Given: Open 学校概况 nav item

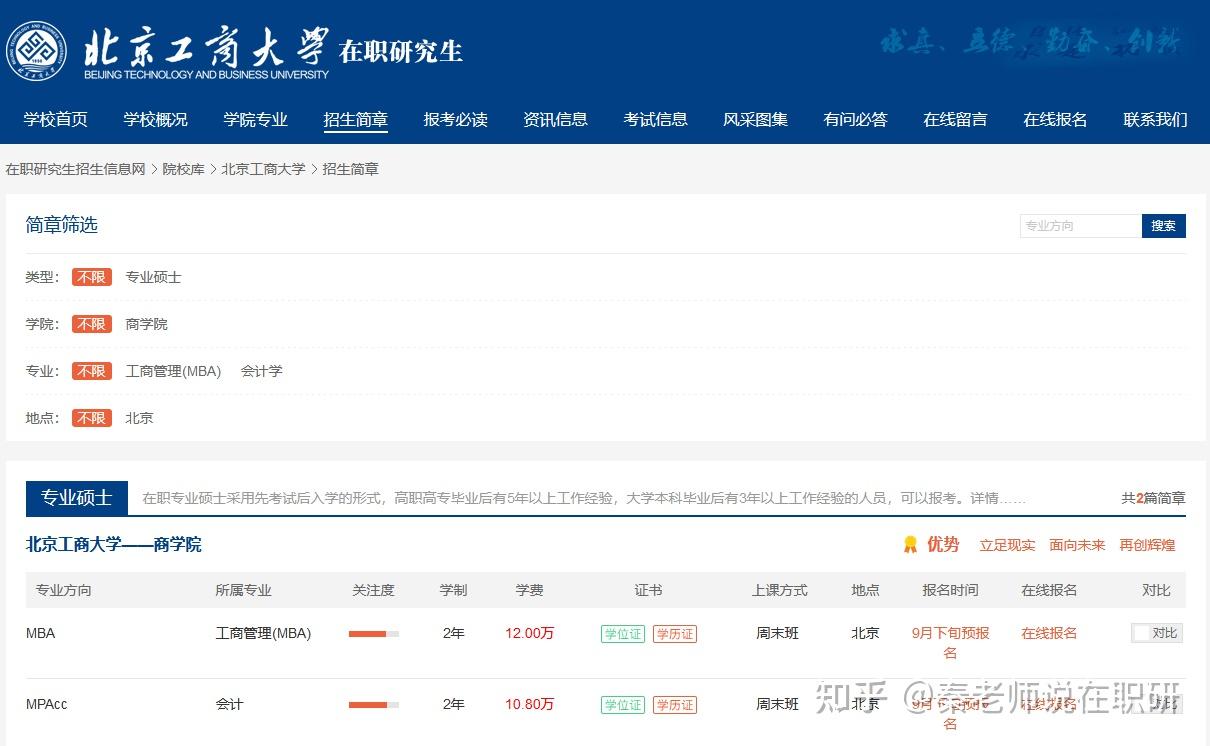Looking at the screenshot, I should point(156,120).
